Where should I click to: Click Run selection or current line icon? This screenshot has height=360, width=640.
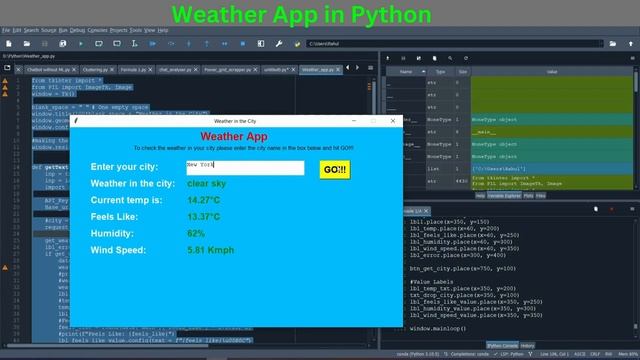click(135, 44)
